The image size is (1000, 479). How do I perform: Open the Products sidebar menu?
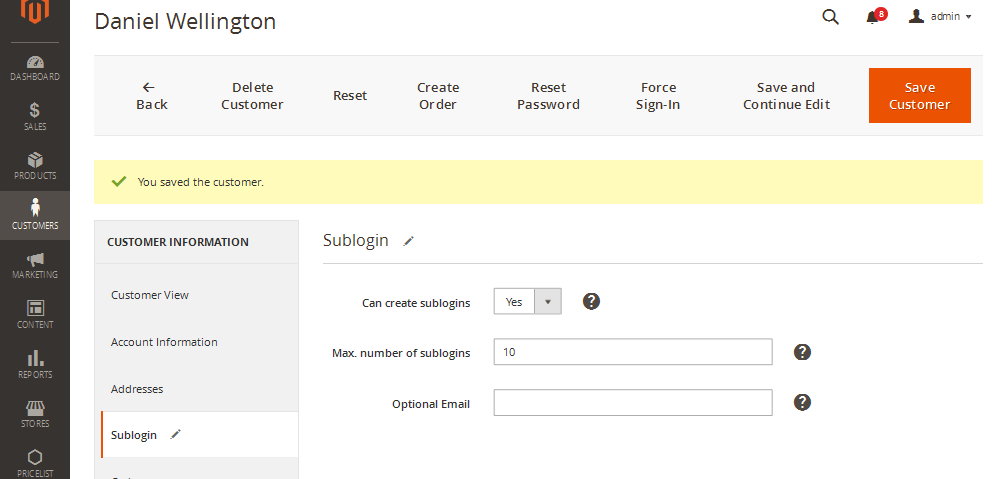34,166
